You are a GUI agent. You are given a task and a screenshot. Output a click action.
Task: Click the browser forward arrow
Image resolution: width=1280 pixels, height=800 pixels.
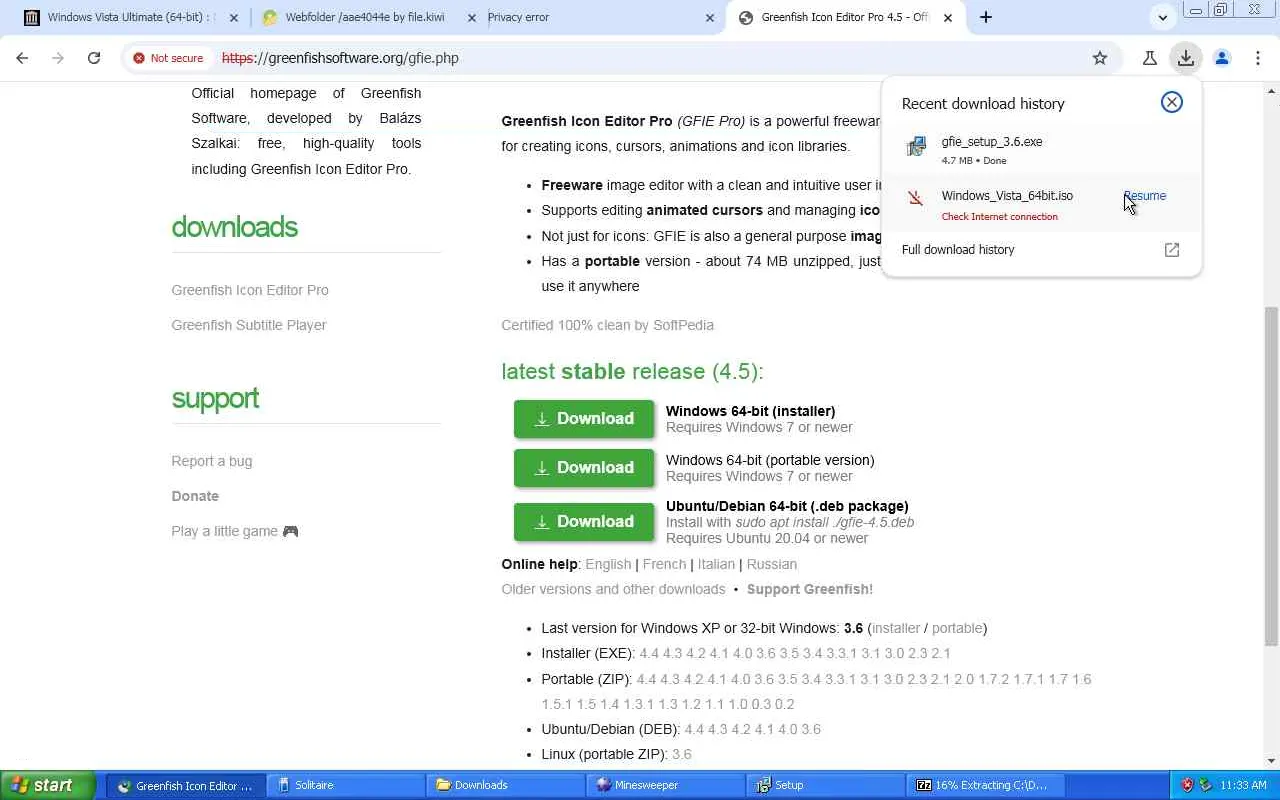point(58,58)
